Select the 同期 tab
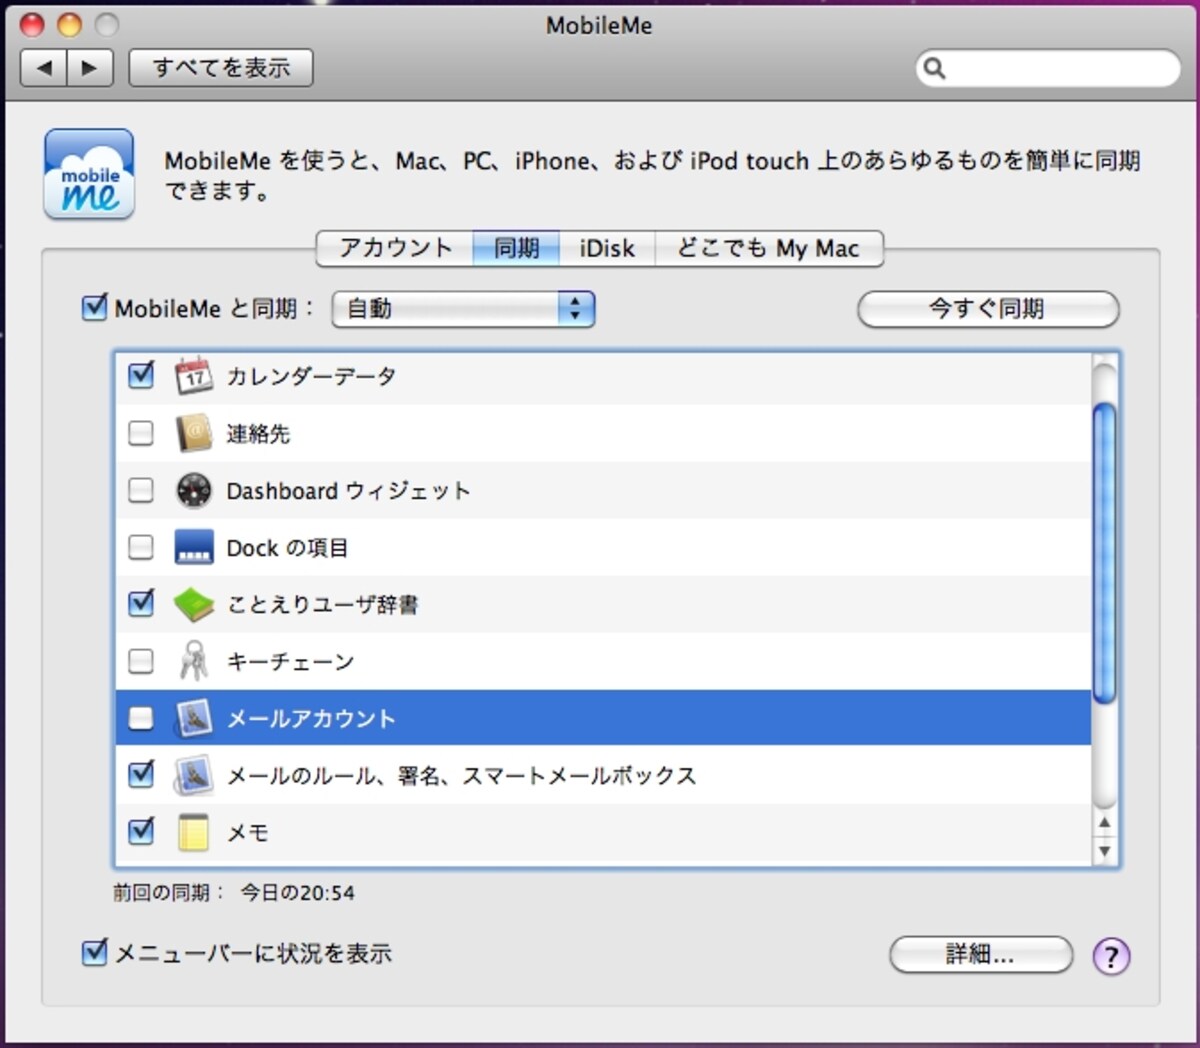1200x1048 pixels. point(516,248)
